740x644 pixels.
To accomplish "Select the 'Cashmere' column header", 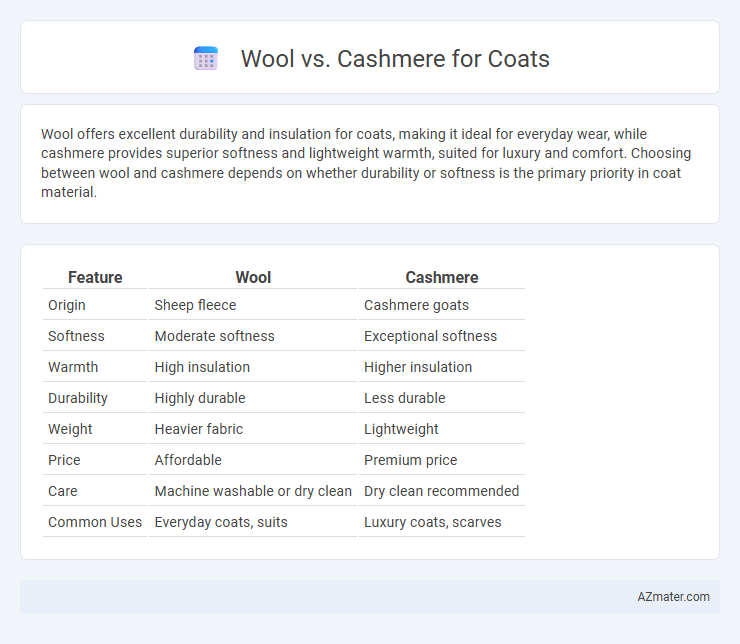I will 442,277.
